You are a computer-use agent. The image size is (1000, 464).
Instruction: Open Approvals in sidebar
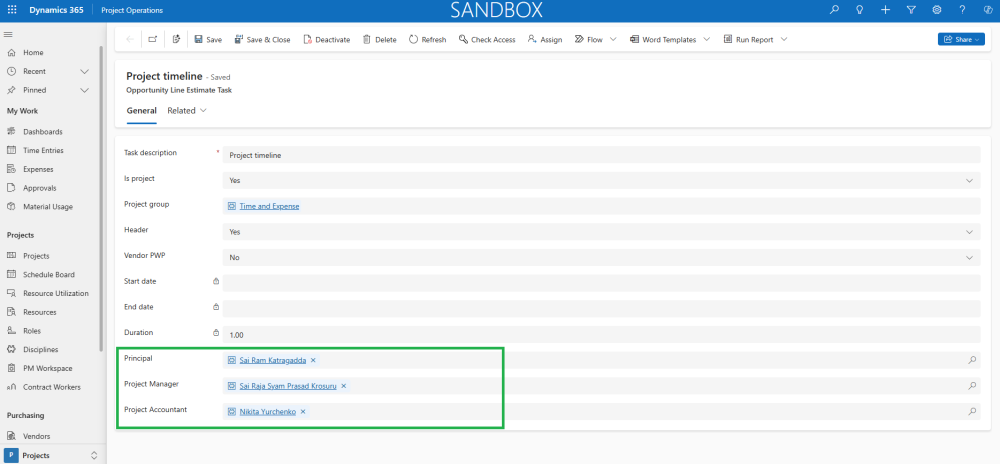coord(40,188)
